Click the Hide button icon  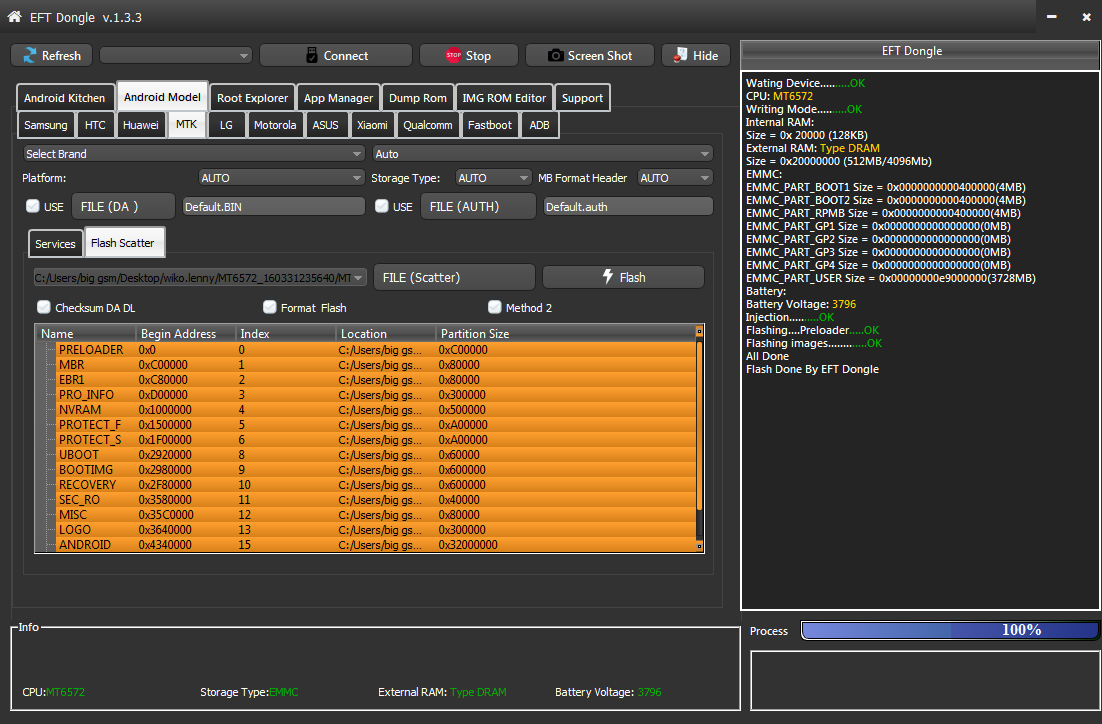pyautogui.click(x=680, y=55)
